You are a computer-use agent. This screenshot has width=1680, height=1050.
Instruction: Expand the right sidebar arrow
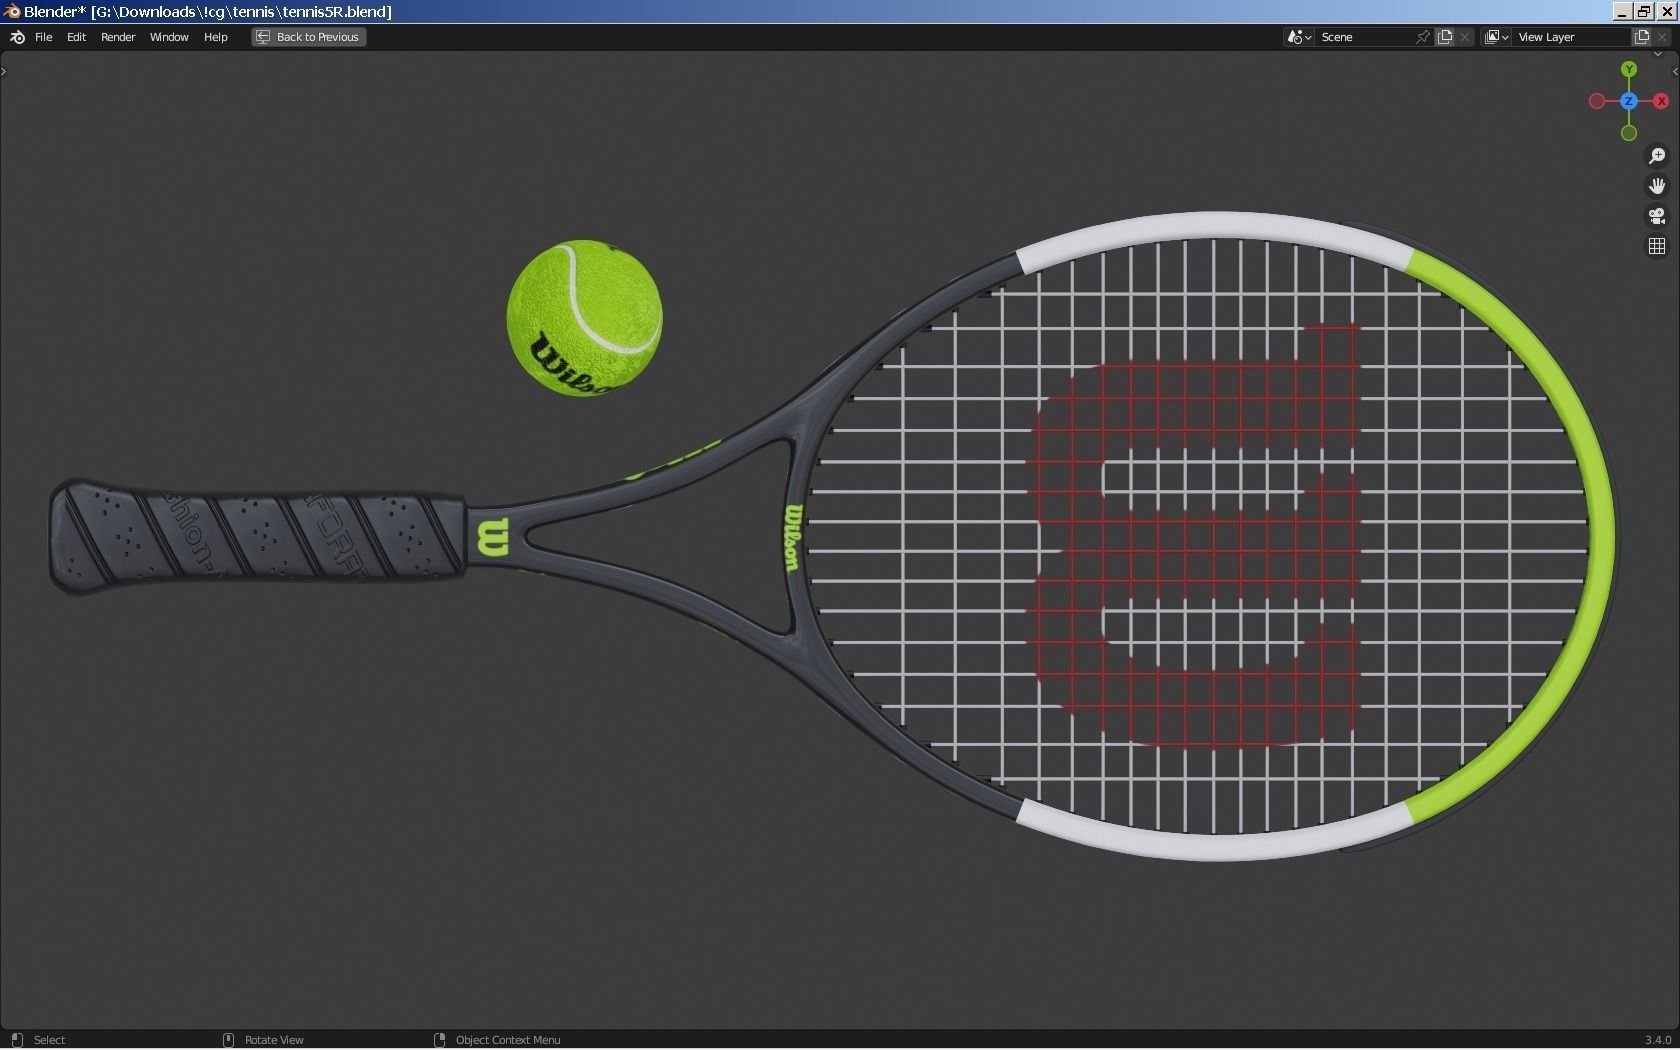(1675, 71)
